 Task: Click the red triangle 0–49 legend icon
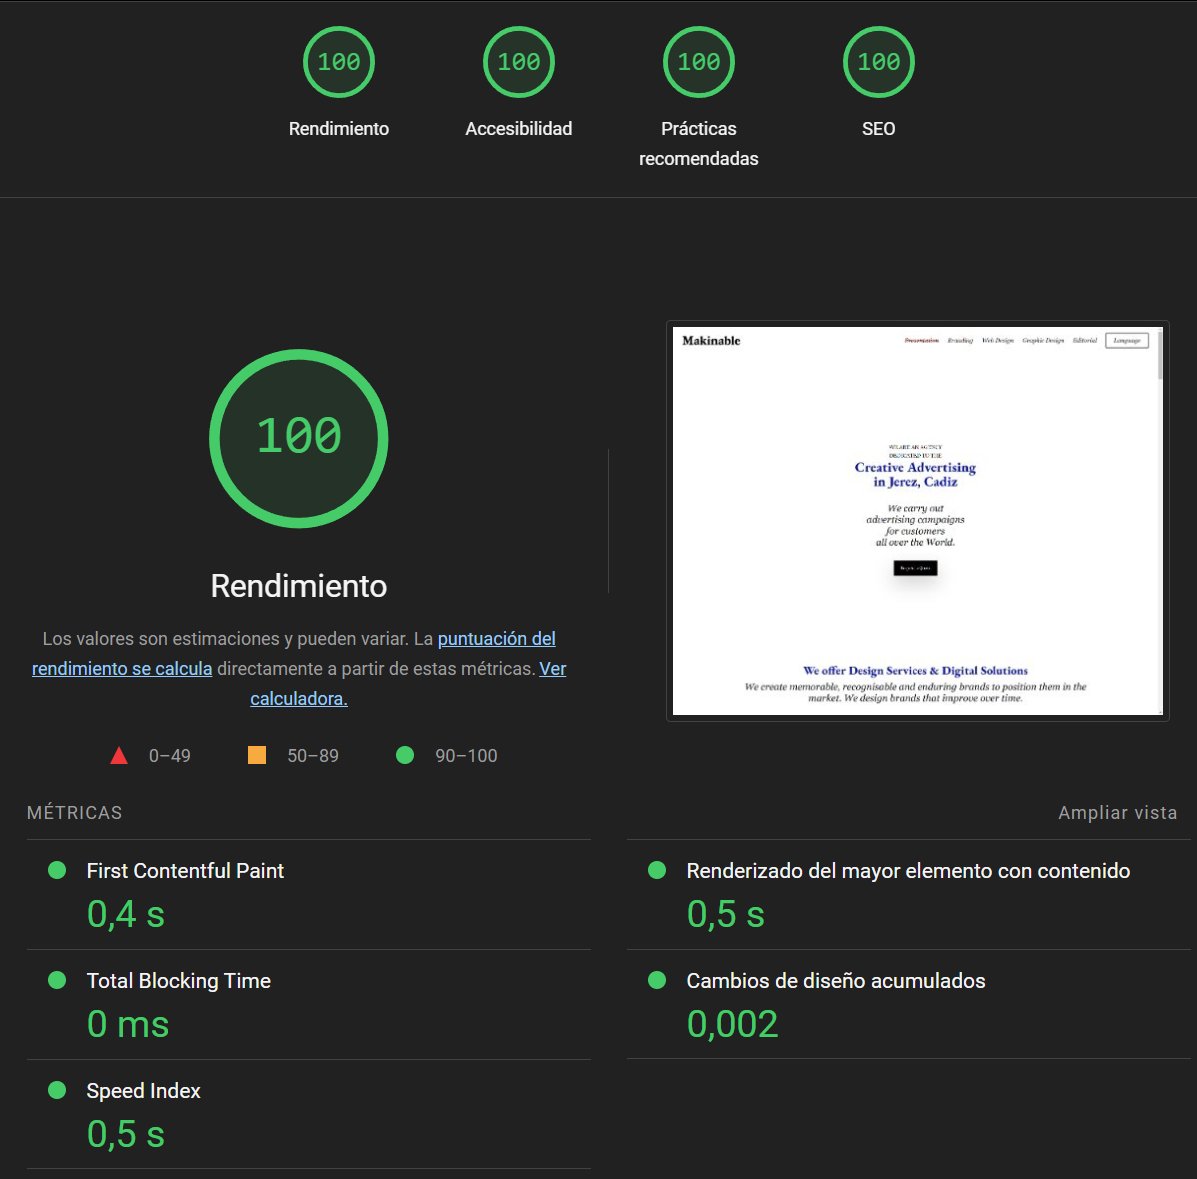point(119,755)
